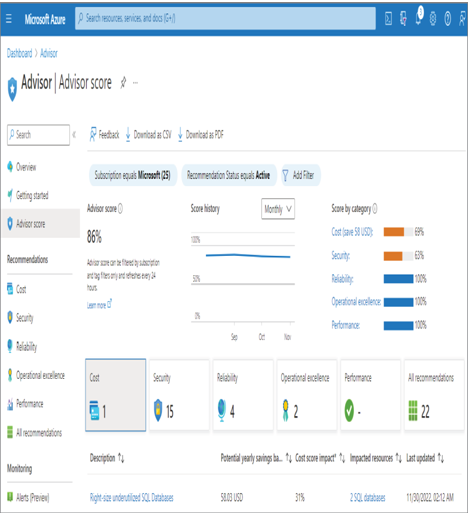The height and width of the screenshot is (513, 468).
Task: Sort by Impacted resources column
Action: 376,458
